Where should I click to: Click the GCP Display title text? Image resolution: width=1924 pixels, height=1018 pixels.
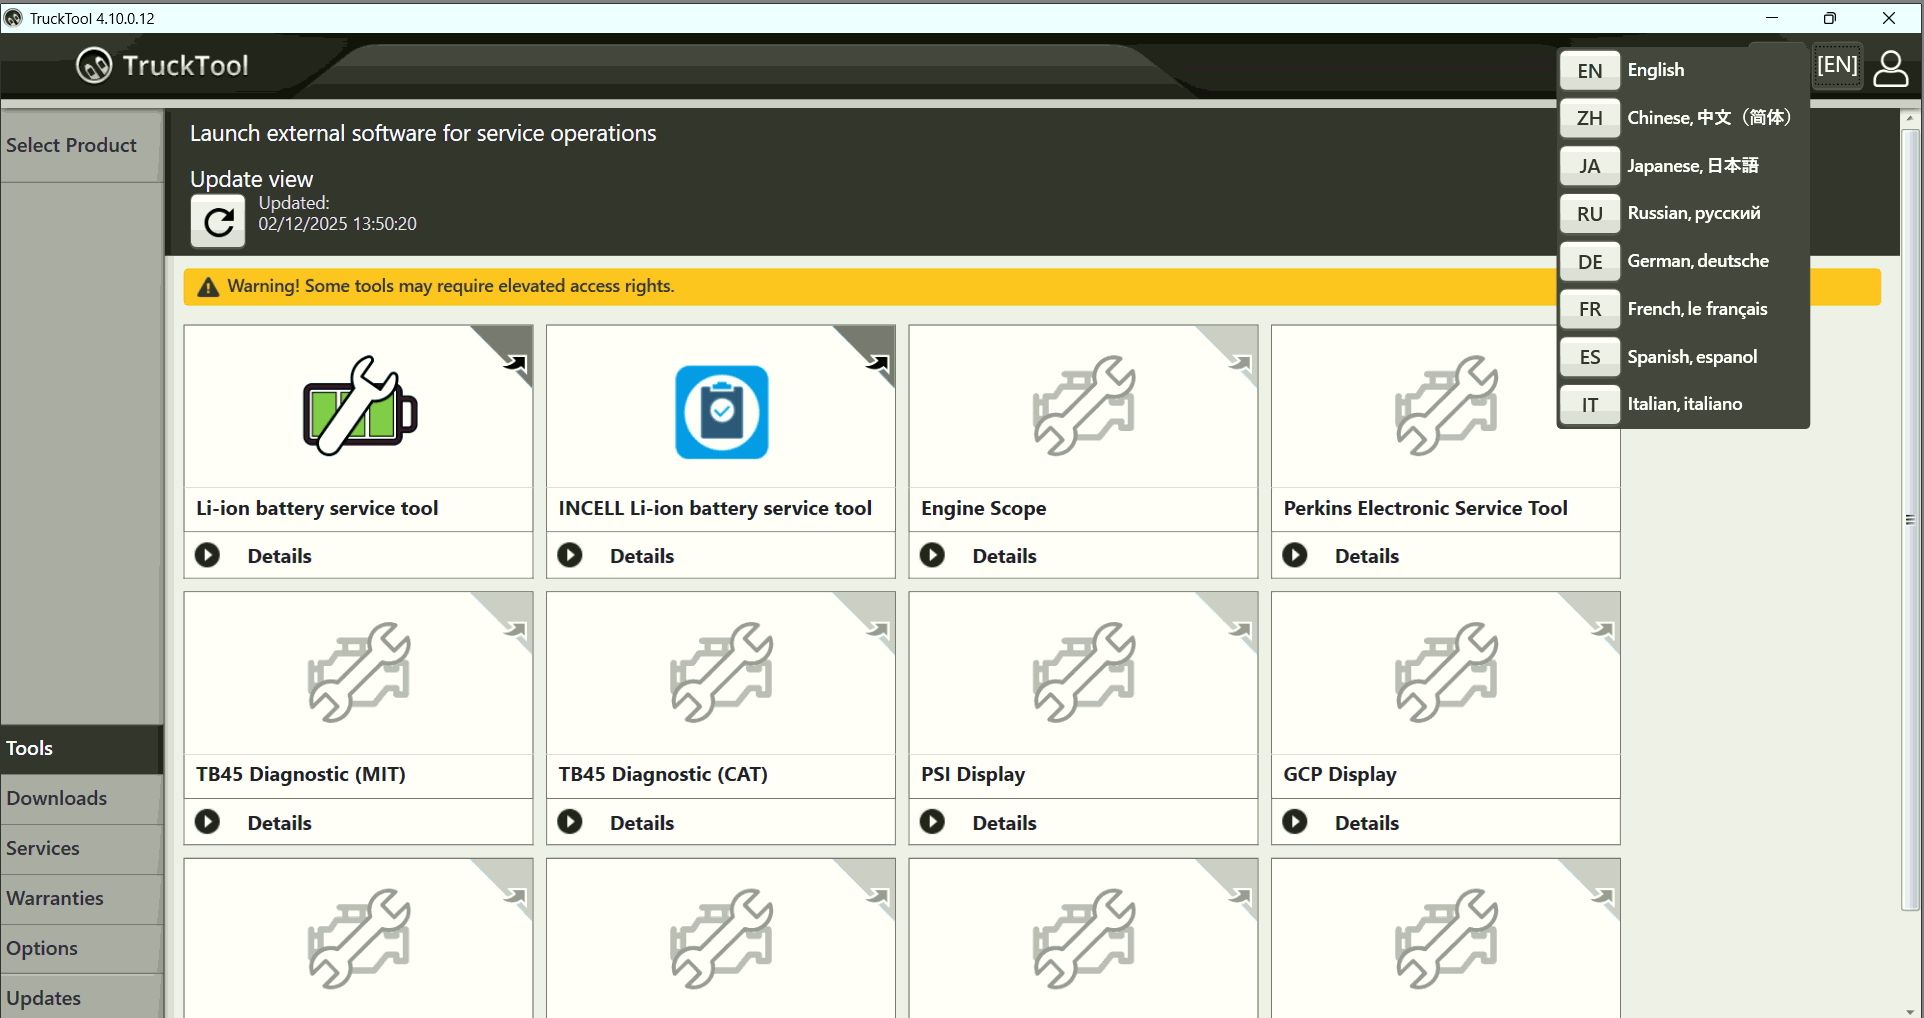1340,775
